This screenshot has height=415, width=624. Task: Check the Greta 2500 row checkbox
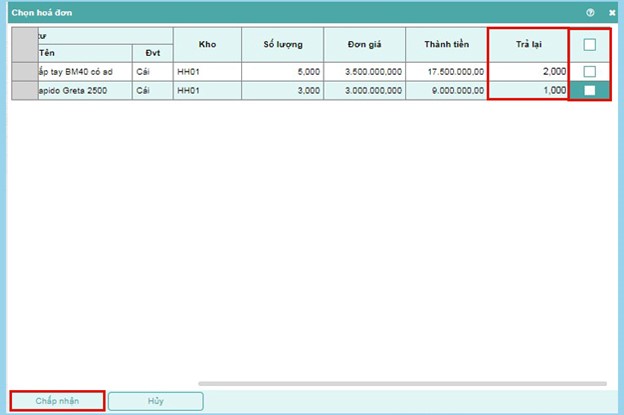pos(590,90)
